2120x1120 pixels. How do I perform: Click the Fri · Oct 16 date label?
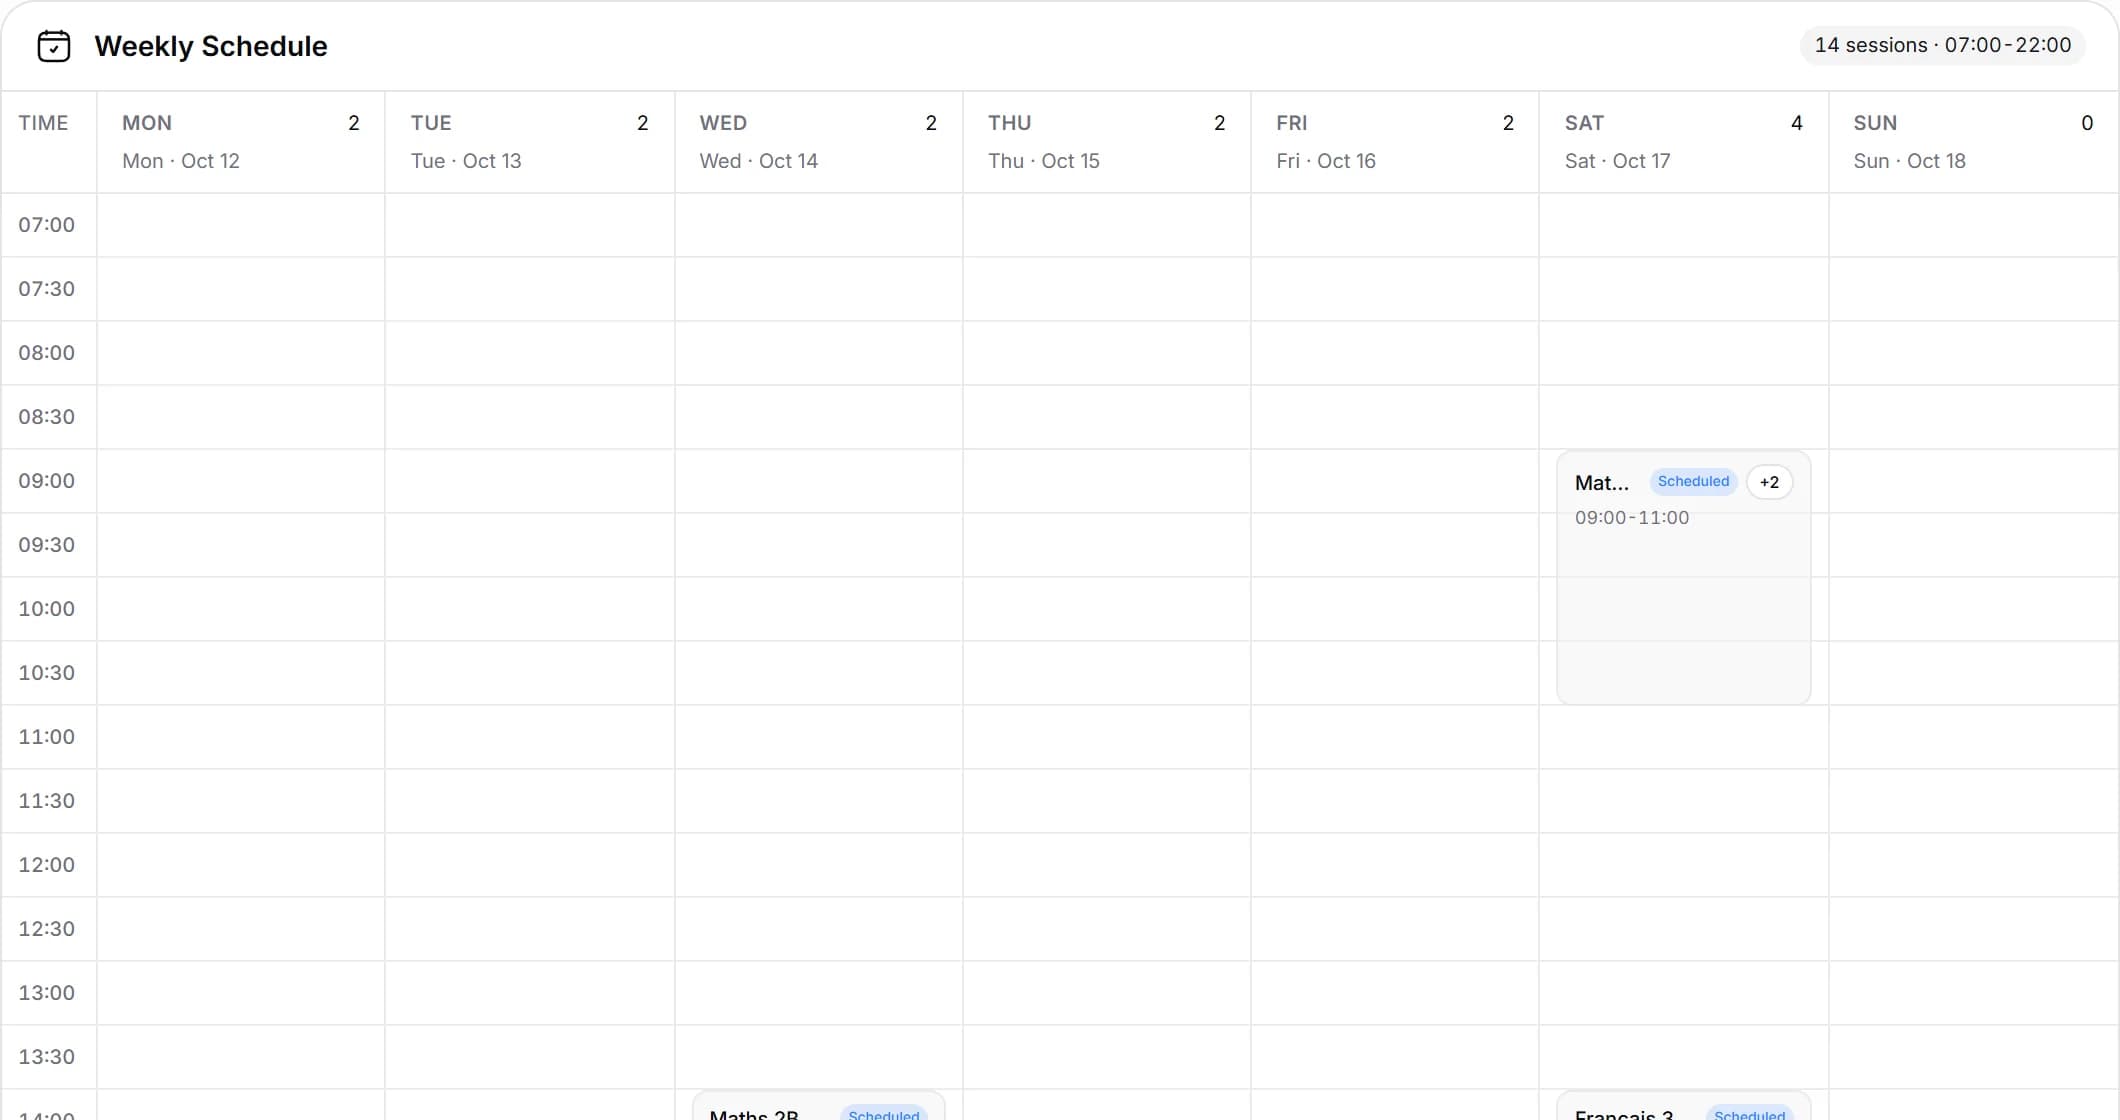point(1326,161)
